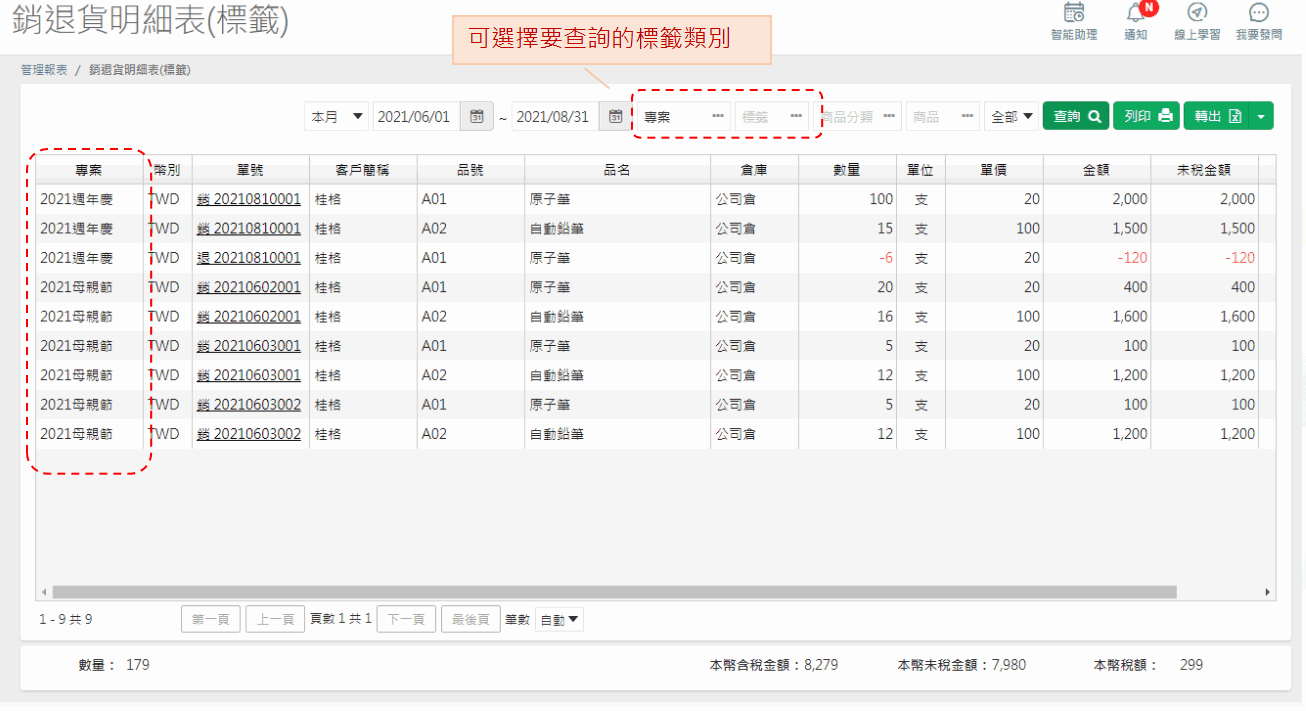
Task: Click breadcrumb 銷退貨明細表(標籤)
Action: point(139,70)
